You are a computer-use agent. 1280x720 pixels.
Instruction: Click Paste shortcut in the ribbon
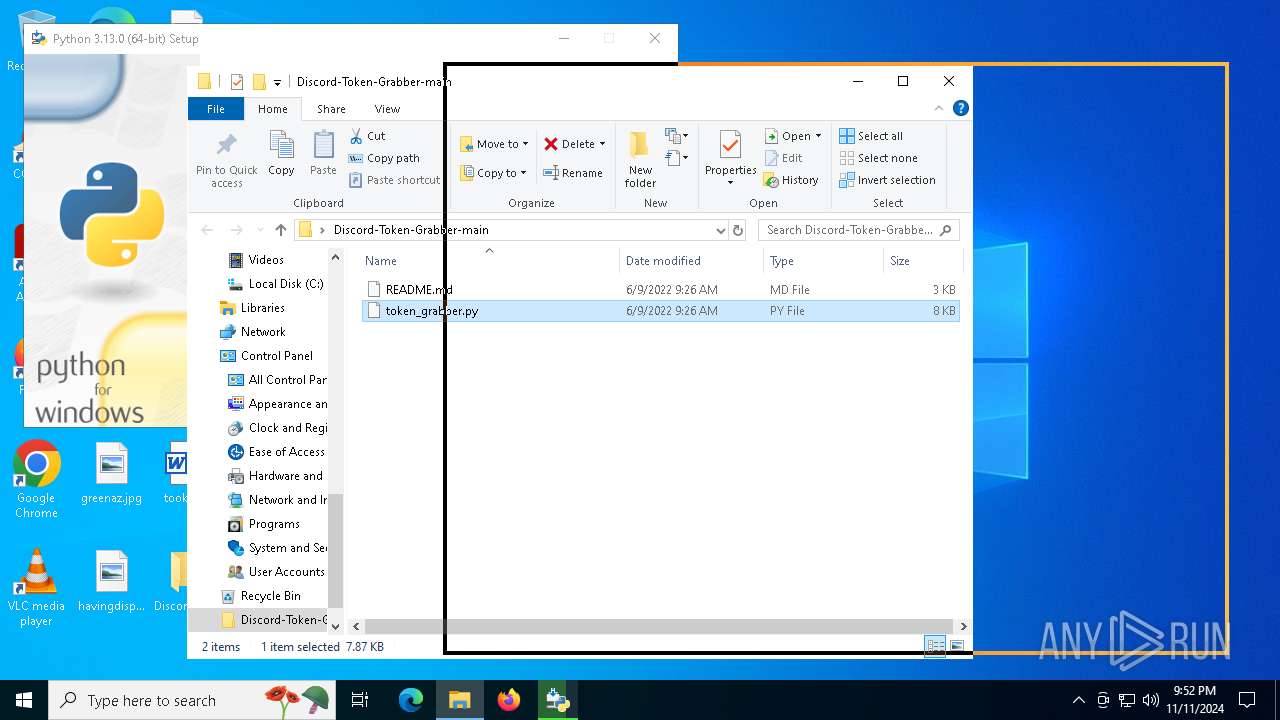coord(394,180)
